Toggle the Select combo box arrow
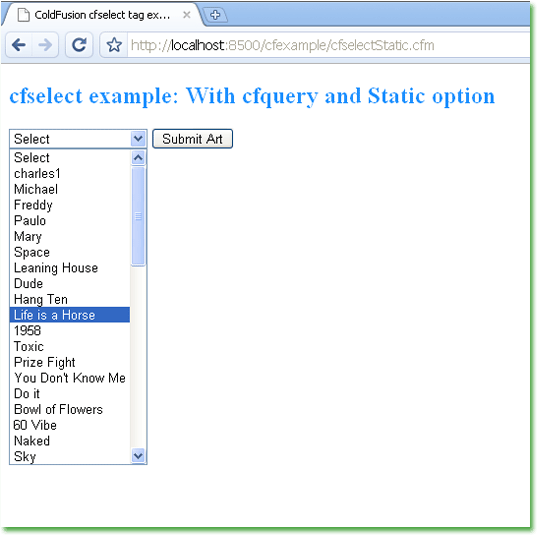This screenshot has width=538, height=535. (138, 139)
